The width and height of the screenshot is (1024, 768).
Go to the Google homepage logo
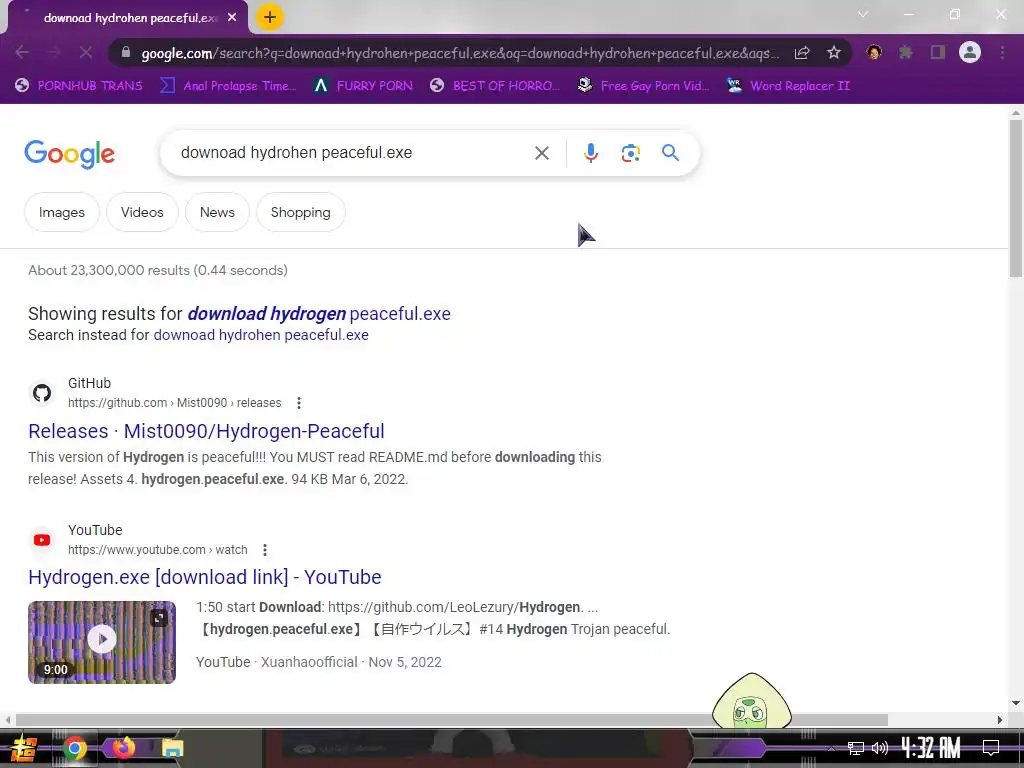(x=69, y=154)
